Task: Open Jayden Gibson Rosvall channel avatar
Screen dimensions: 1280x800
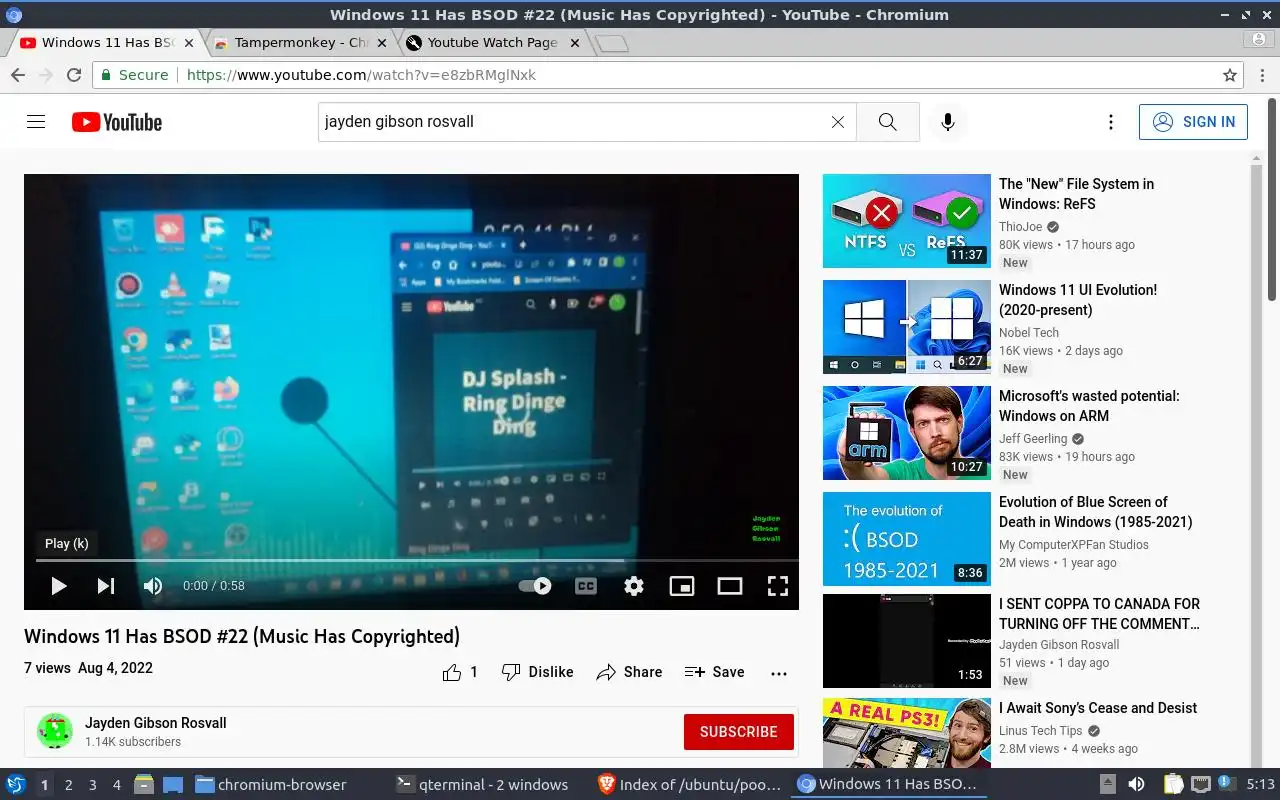Action: [x=55, y=731]
